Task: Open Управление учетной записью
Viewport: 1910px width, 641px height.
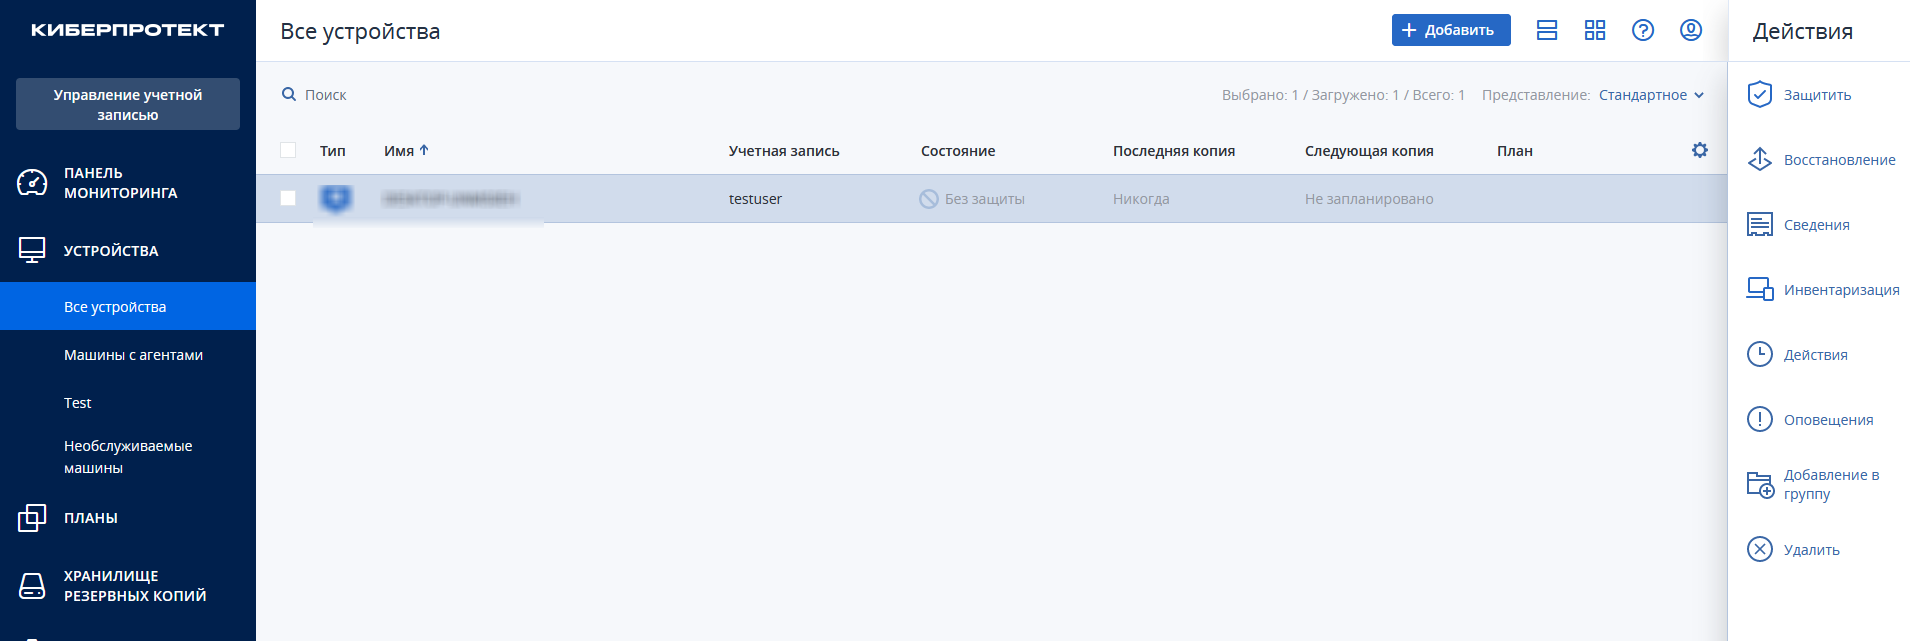Action: click(128, 104)
